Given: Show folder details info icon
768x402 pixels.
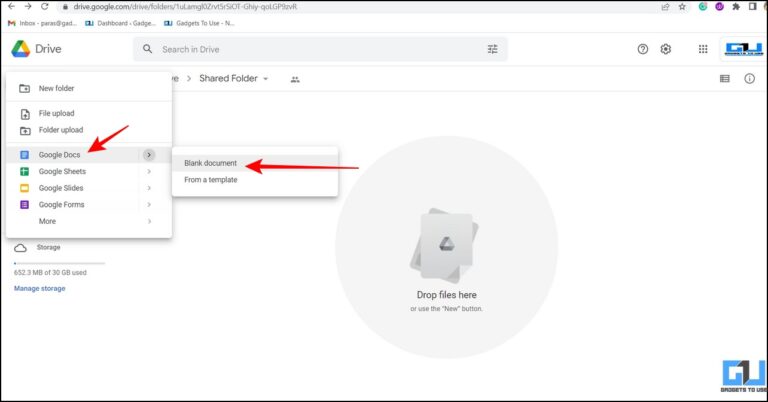Looking at the screenshot, I should pos(749,78).
